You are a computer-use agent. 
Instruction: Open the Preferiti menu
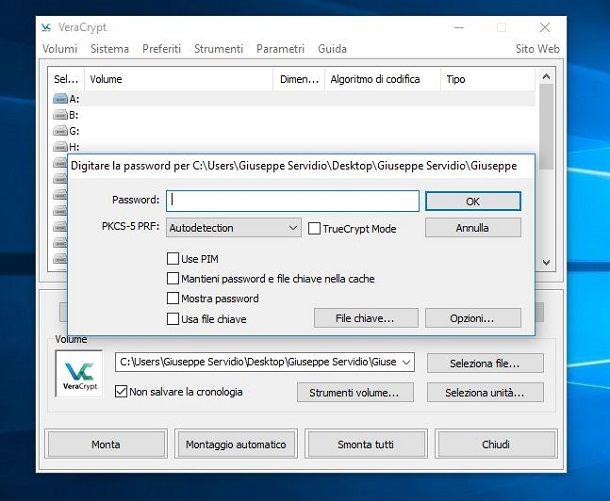tap(161, 48)
